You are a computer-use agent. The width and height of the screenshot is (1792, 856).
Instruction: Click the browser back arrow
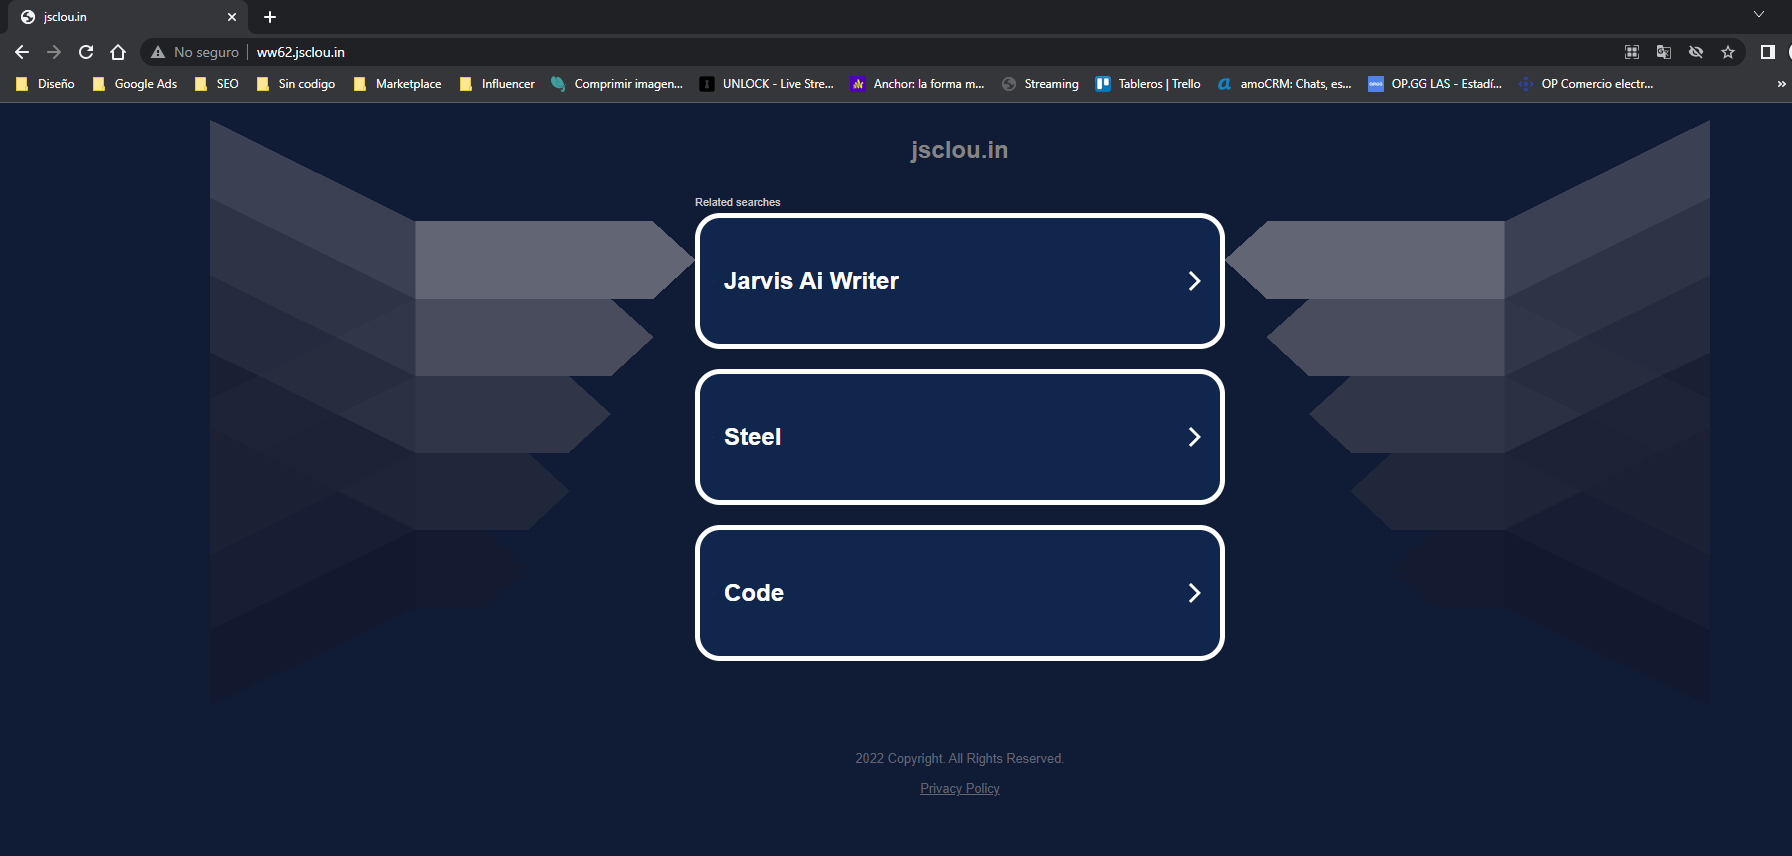[x=22, y=52]
